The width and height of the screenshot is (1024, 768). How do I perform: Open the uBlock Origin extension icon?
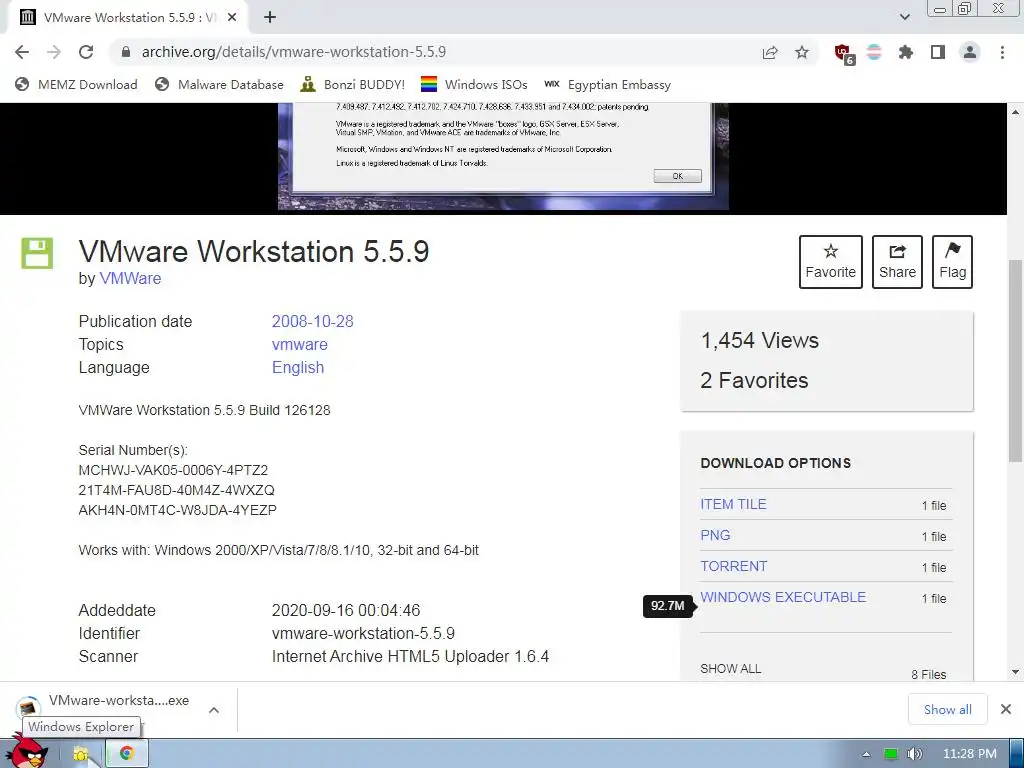pos(844,54)
